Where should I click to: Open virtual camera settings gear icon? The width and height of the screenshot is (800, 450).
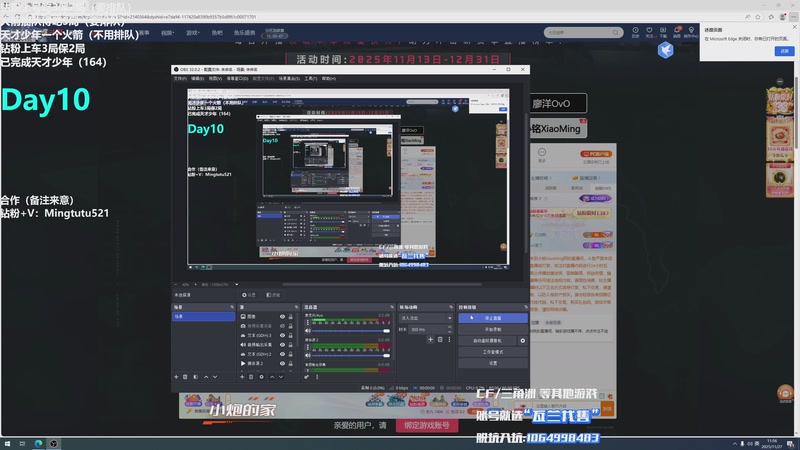(x=522, y=340)
